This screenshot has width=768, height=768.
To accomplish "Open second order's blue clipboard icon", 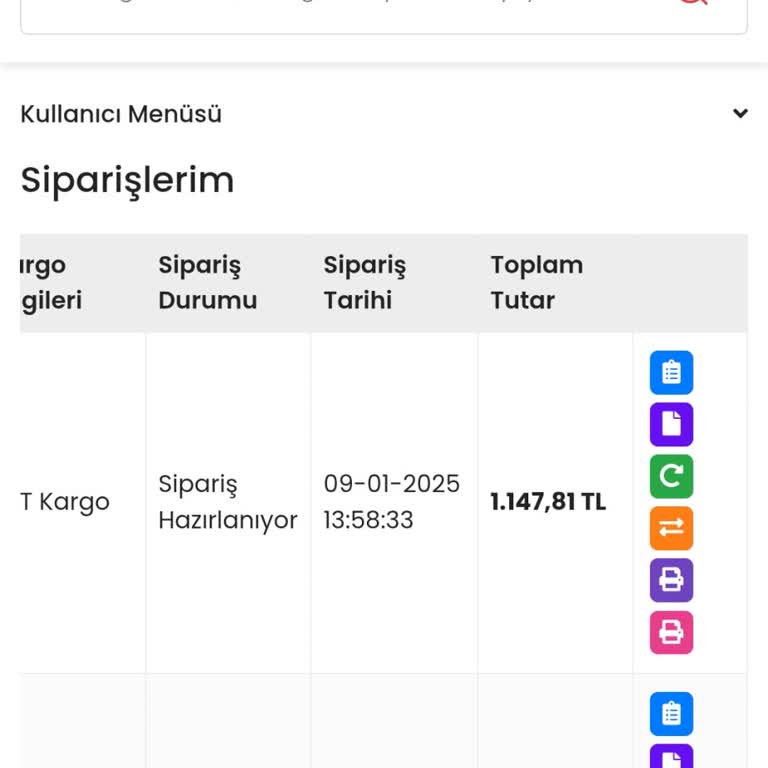I will [x=671, y=714].
